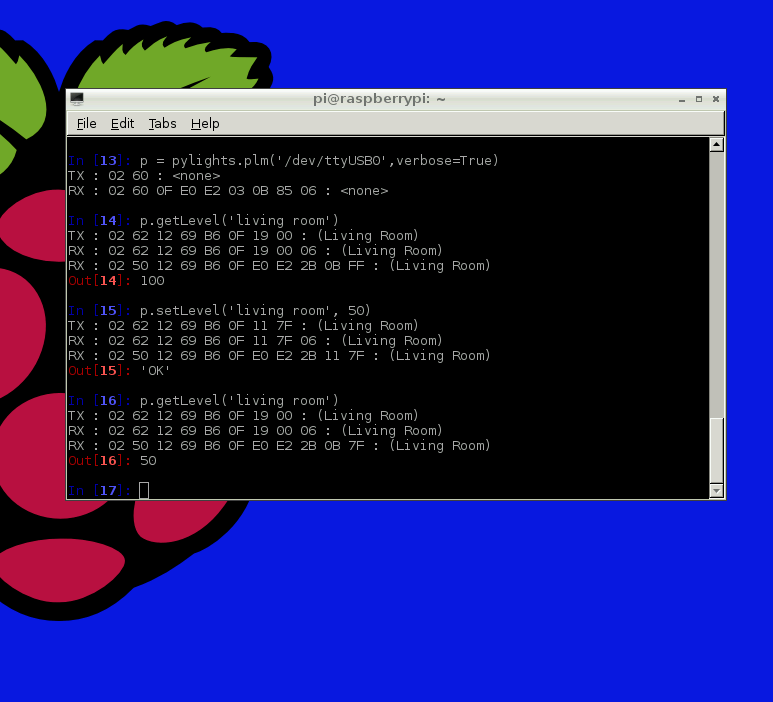Open the Tabs menu
Viewport: 773px width, 702px height.
pyautogui.click(x=162, y=123)
